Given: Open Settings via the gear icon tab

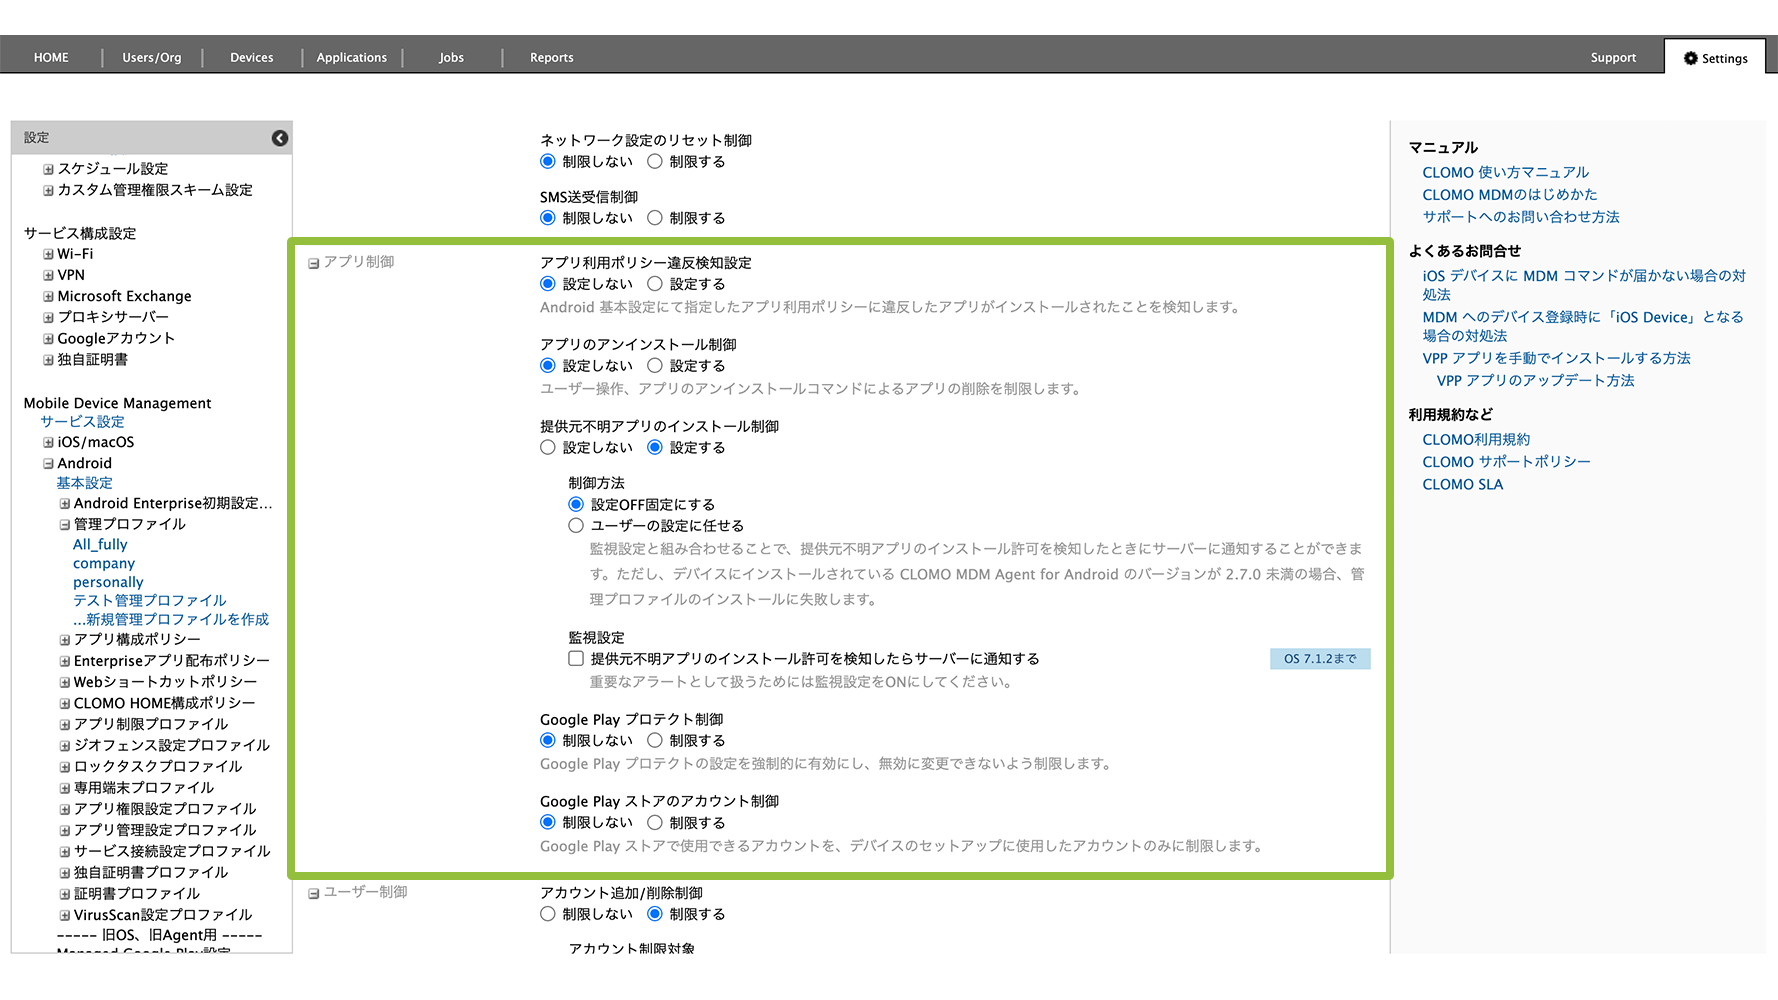Looking at the screenshot, I should coord(1715,58).
